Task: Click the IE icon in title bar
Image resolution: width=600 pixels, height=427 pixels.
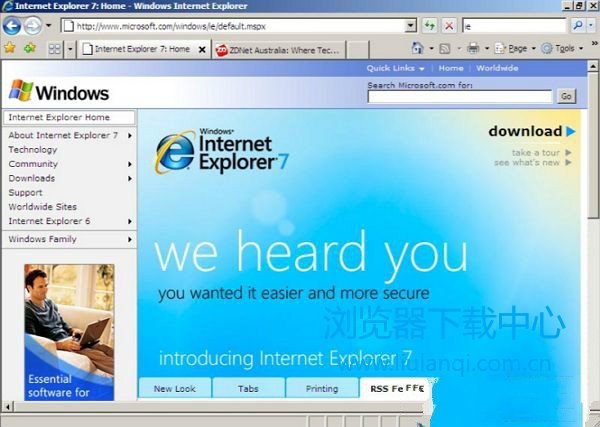Action: coord(7,6)
